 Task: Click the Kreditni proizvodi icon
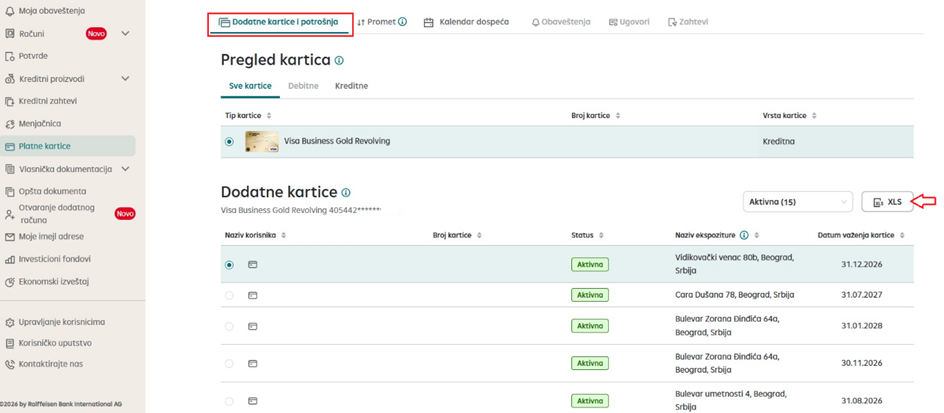tap(9, 79)
